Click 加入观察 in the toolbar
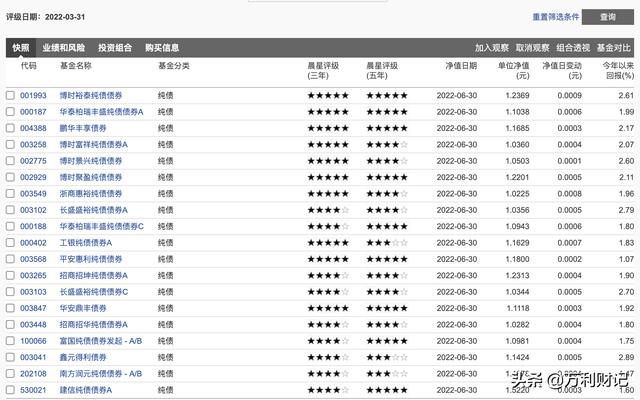The image size is (640, 400). [492, 48]
